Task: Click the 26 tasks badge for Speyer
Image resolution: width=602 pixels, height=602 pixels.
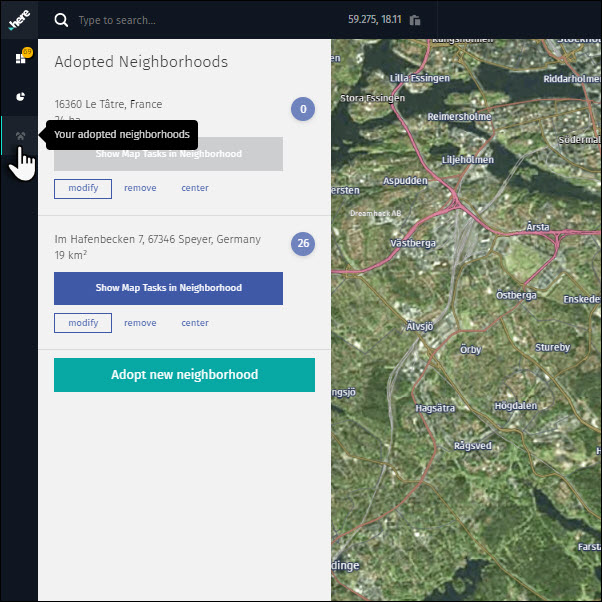Action: [303, 243]
